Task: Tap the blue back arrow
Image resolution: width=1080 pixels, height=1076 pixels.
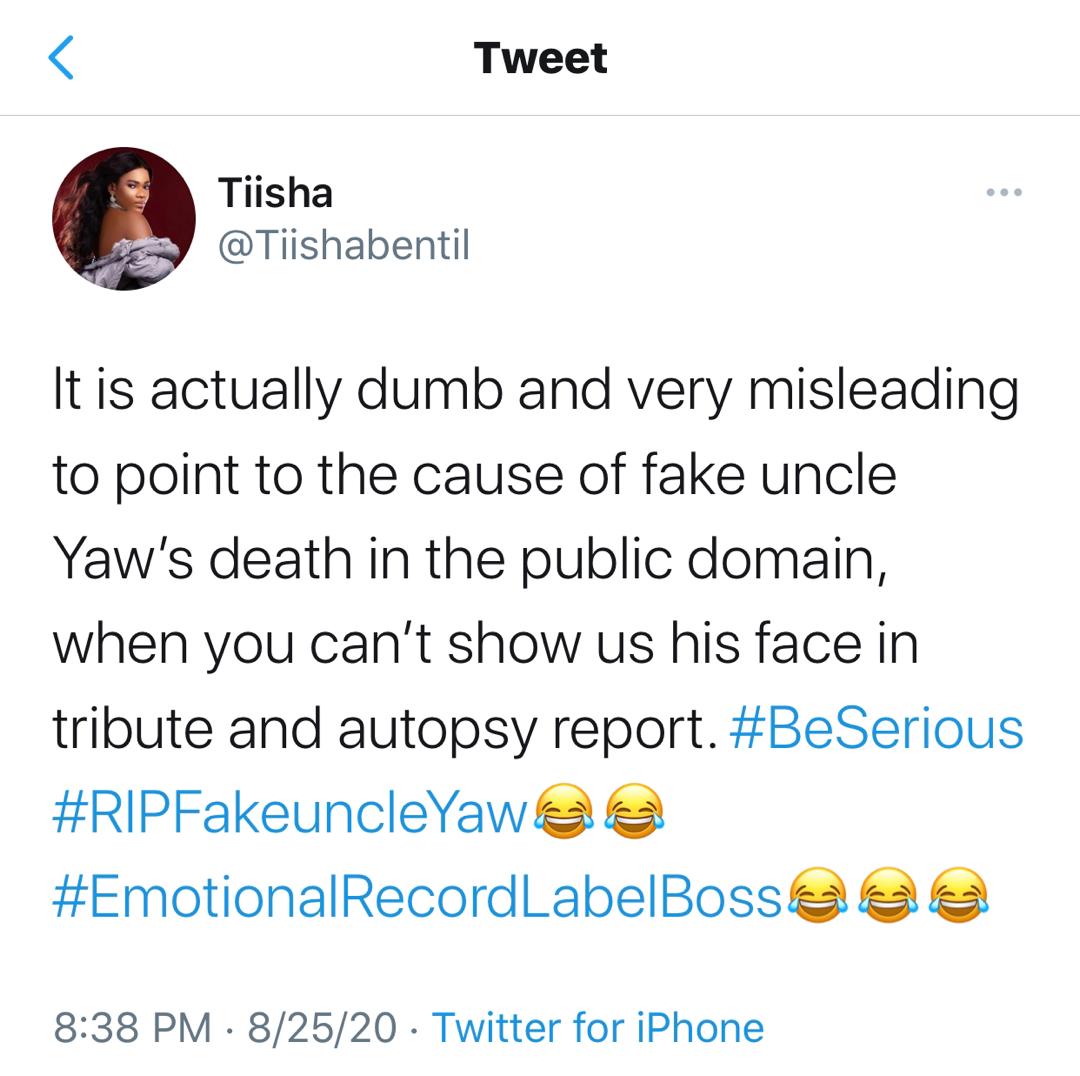Action: click(x=61, y=58)
